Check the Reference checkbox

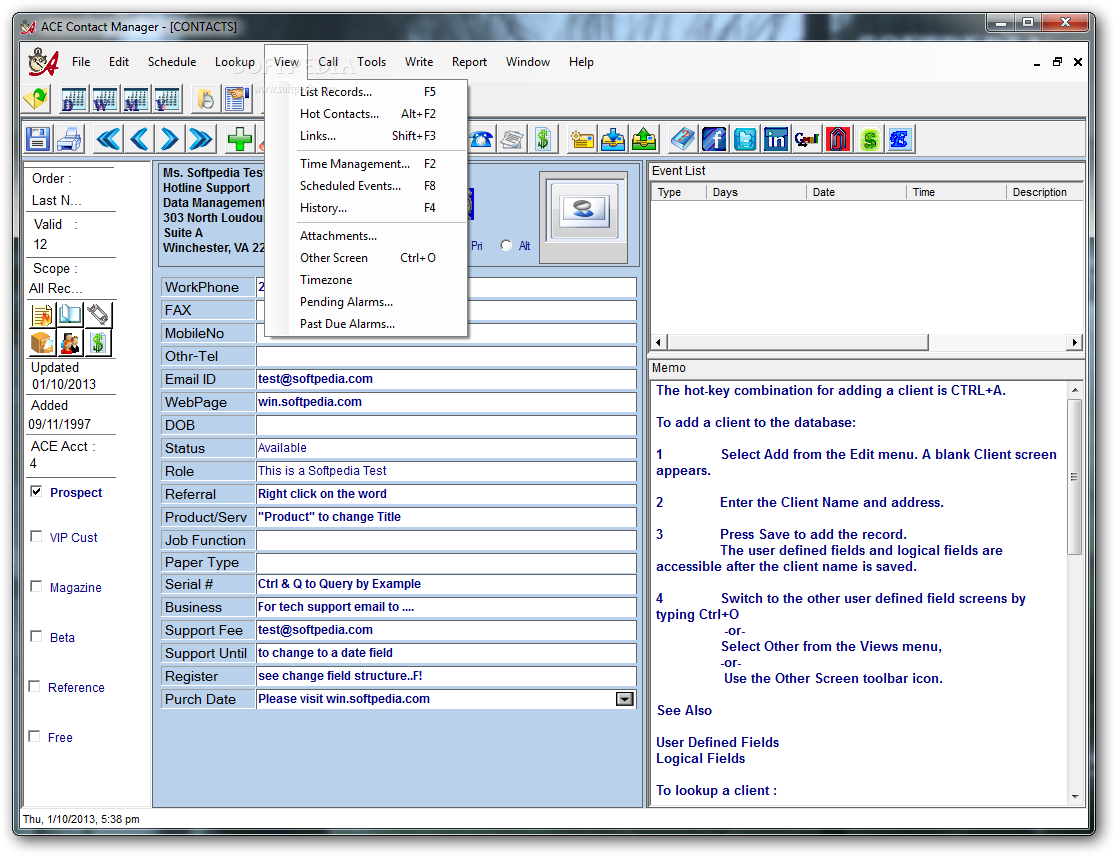click(34, 686)
